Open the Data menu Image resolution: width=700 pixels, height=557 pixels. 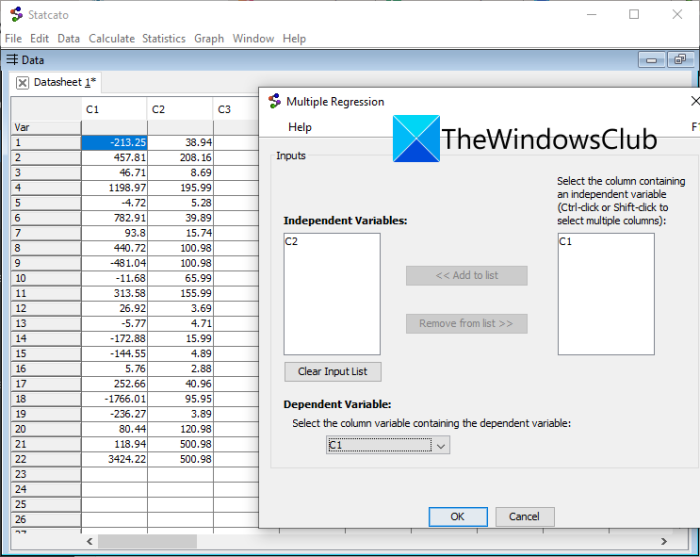[68, 38]
